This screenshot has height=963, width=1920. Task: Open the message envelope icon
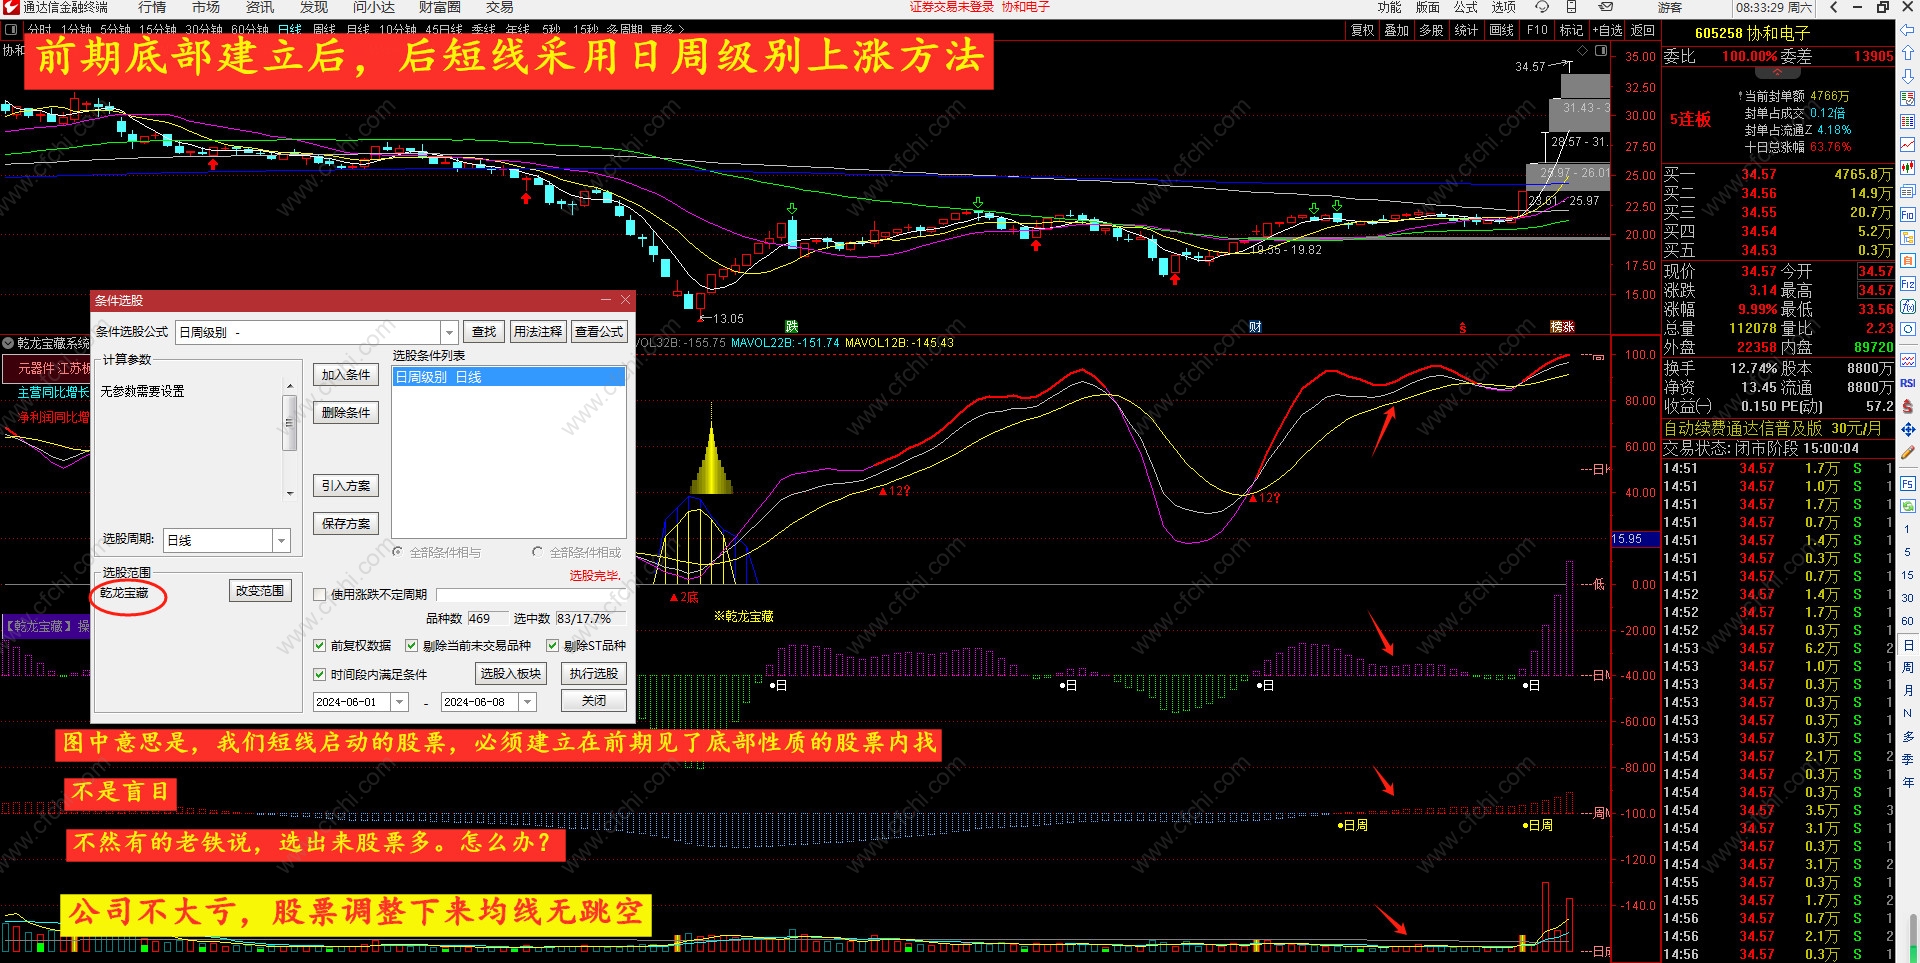(1605, 7)
